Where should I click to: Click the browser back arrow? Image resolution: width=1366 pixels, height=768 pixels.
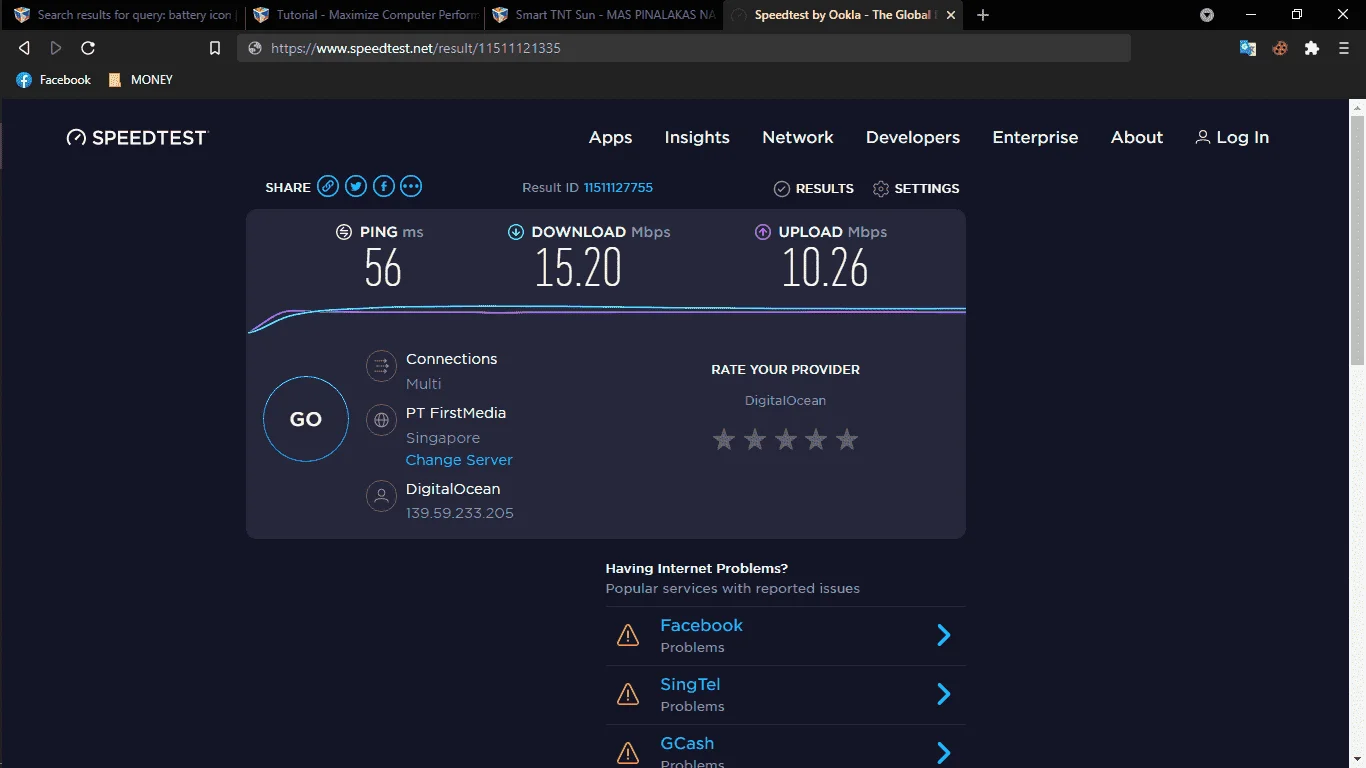(x=24, y=48)
